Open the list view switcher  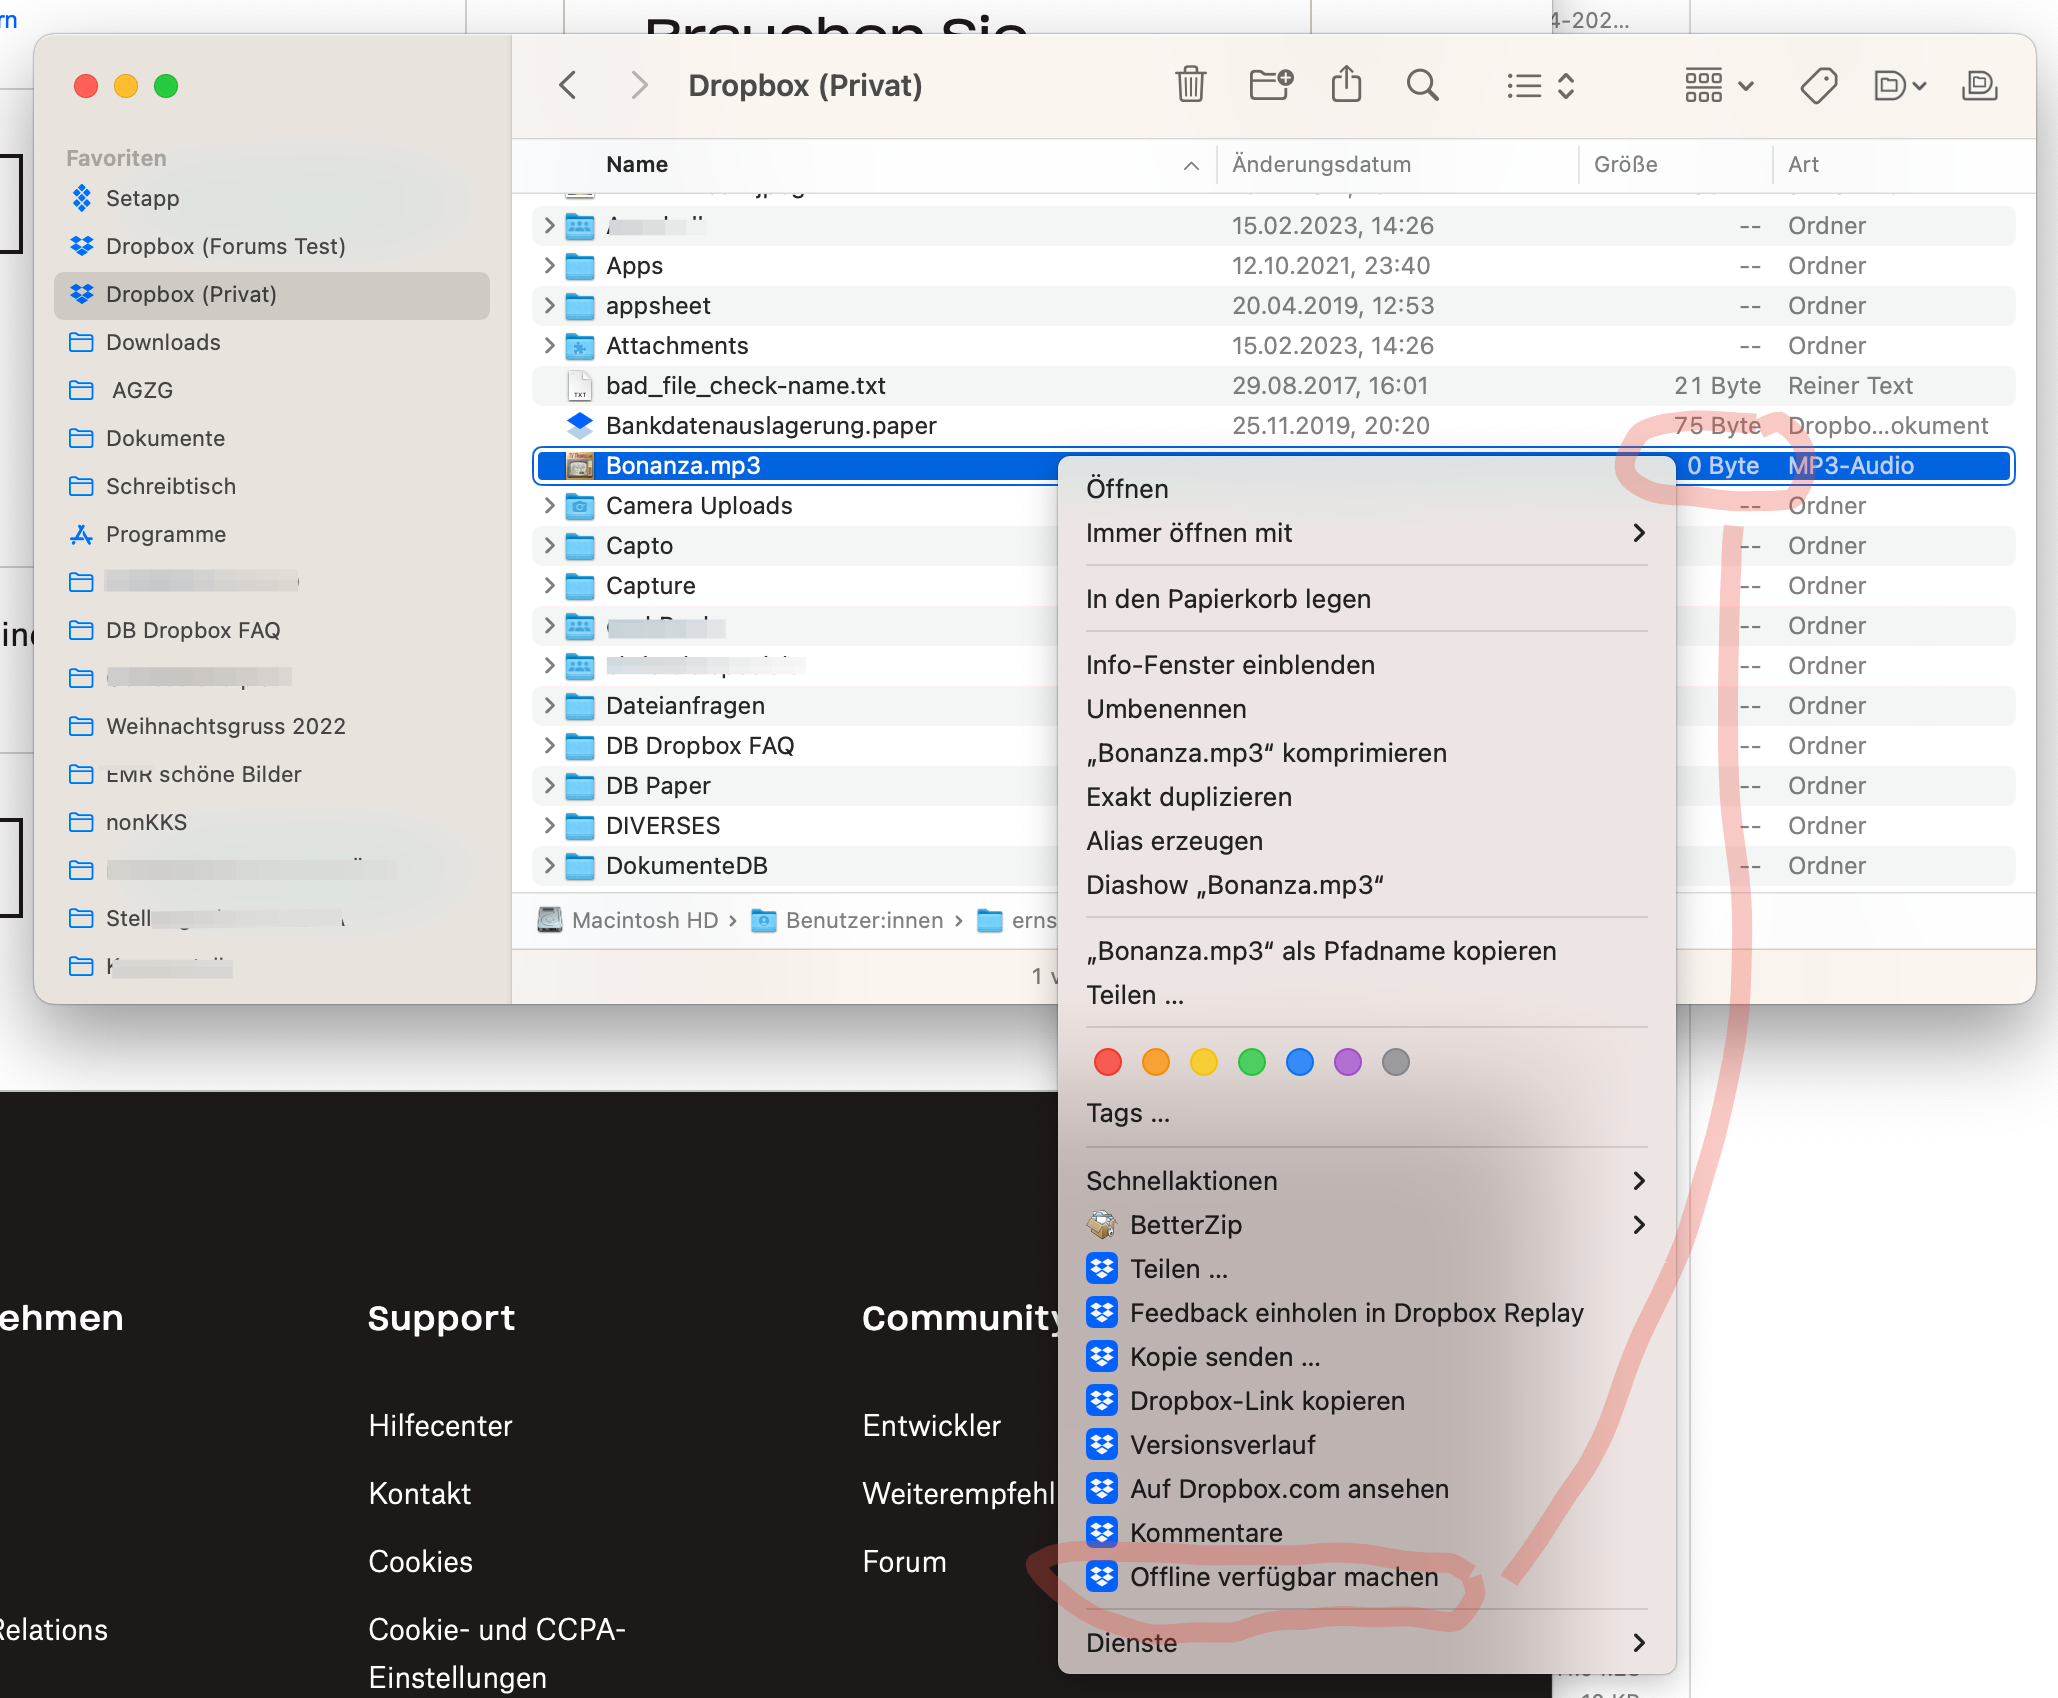click(x=1541, y=86)
